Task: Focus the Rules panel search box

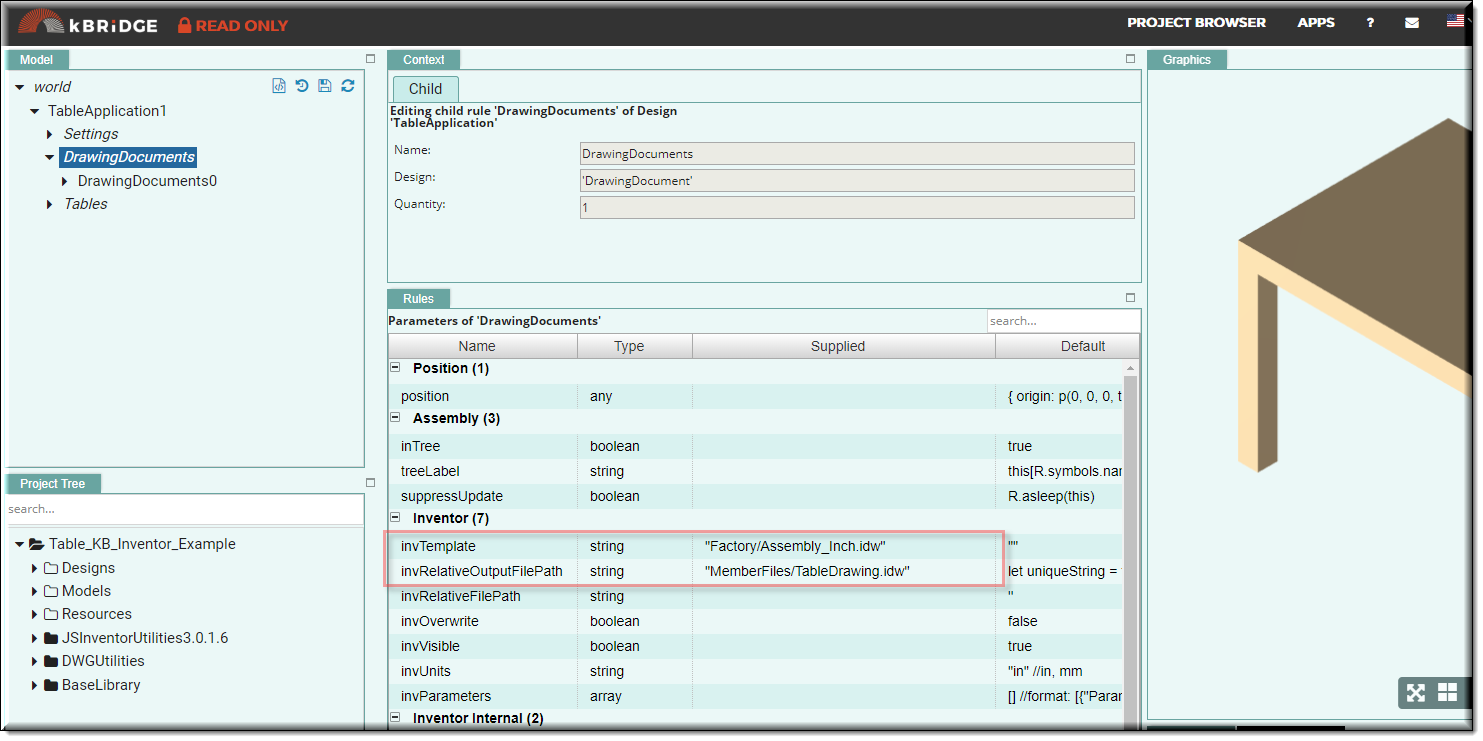Action: tap(1062, 321)
